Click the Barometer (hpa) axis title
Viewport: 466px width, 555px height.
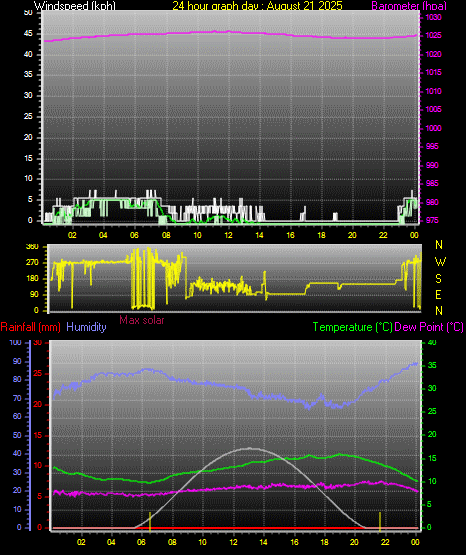tap(409, 5)
